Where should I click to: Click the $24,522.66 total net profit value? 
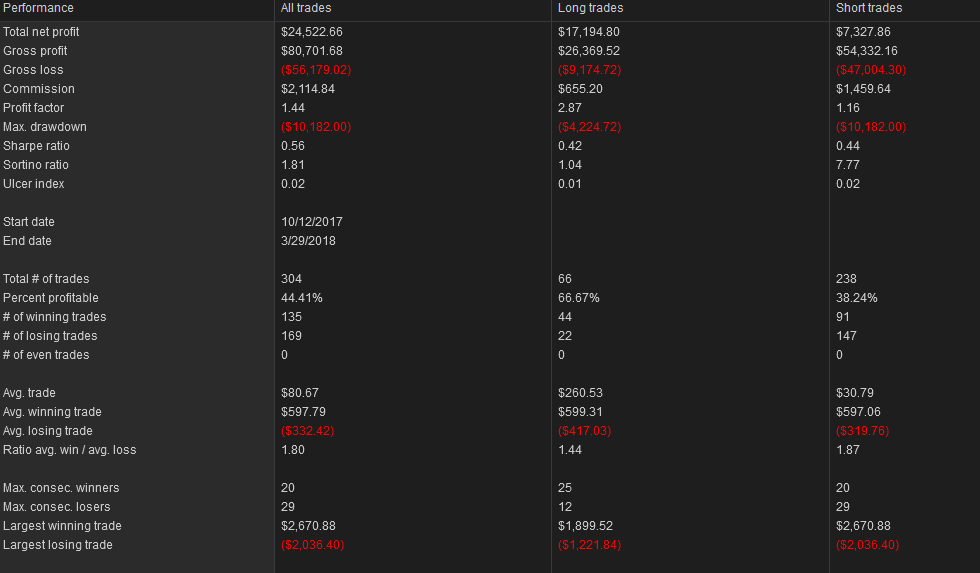tap(312, 32)
